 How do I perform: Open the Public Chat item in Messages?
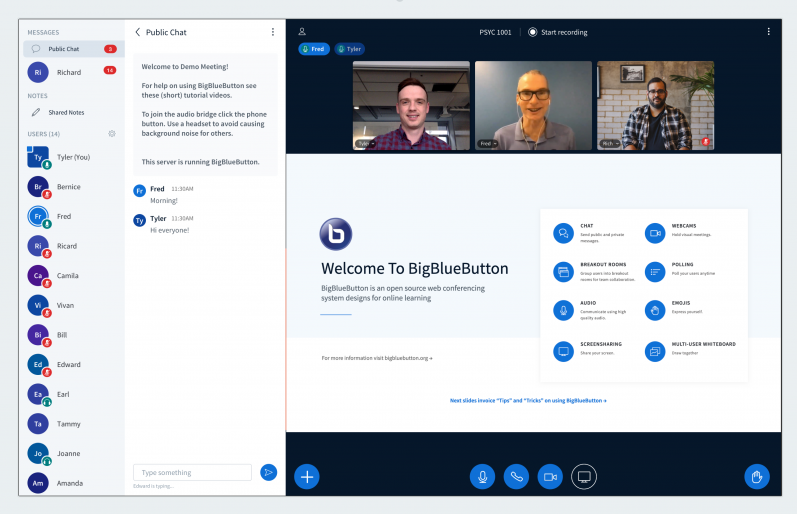coord(74,49)
